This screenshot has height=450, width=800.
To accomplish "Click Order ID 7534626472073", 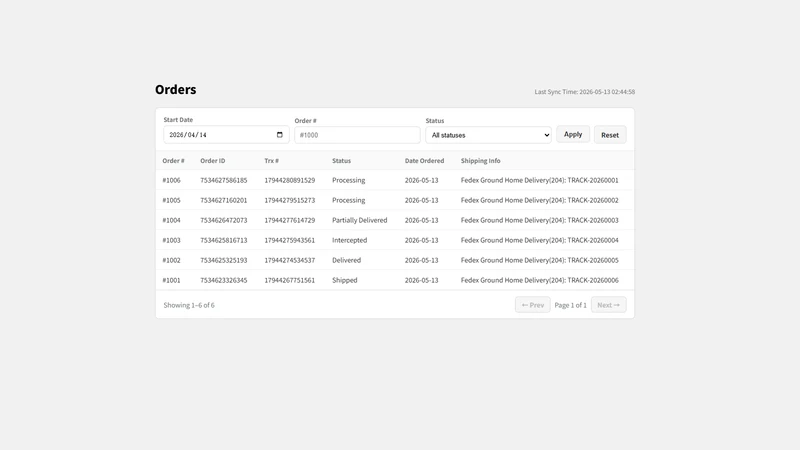I will [x=223, y=220].
